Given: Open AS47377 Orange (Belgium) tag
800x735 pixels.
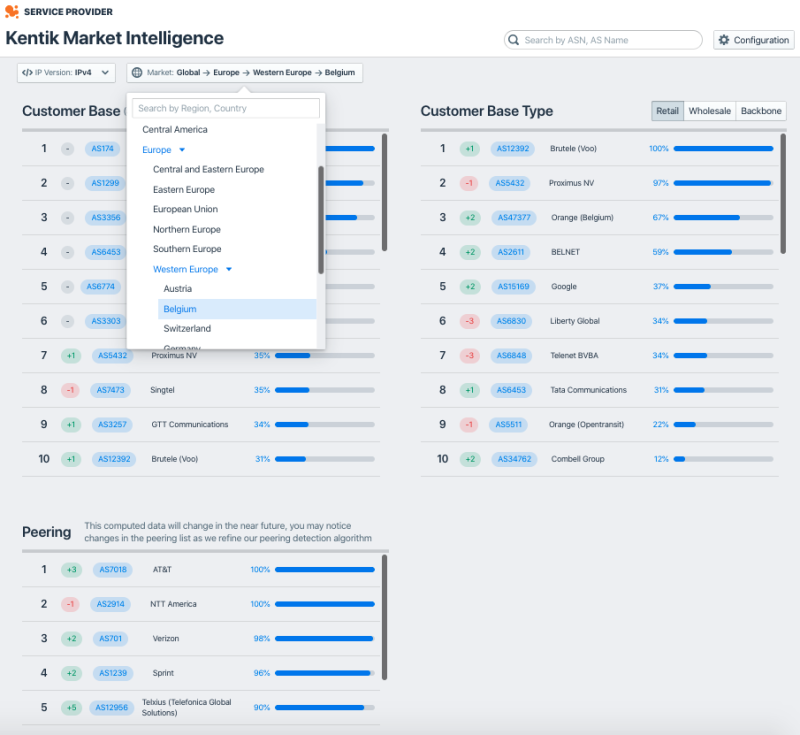Looking at the screenshot, I should [x=514, y=217].
